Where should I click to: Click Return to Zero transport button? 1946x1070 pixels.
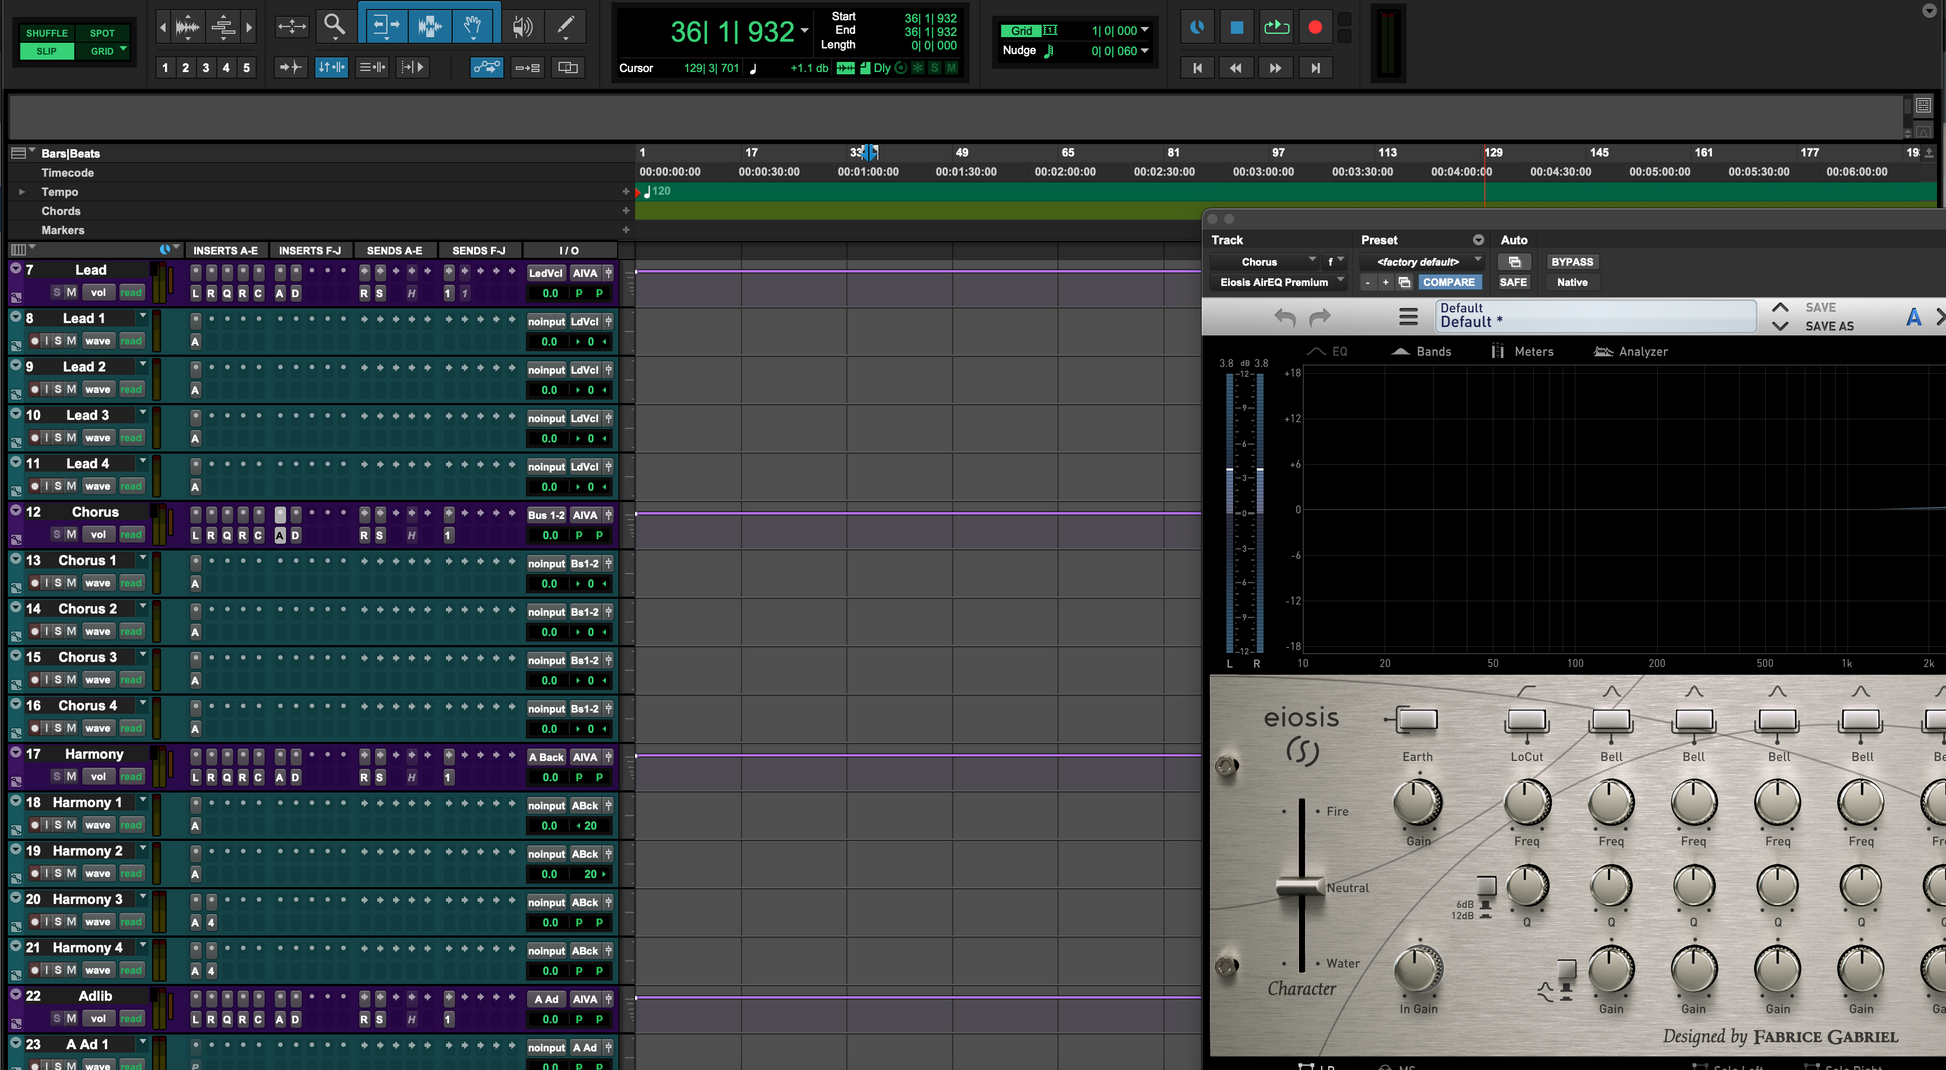tap(1197, 68)
